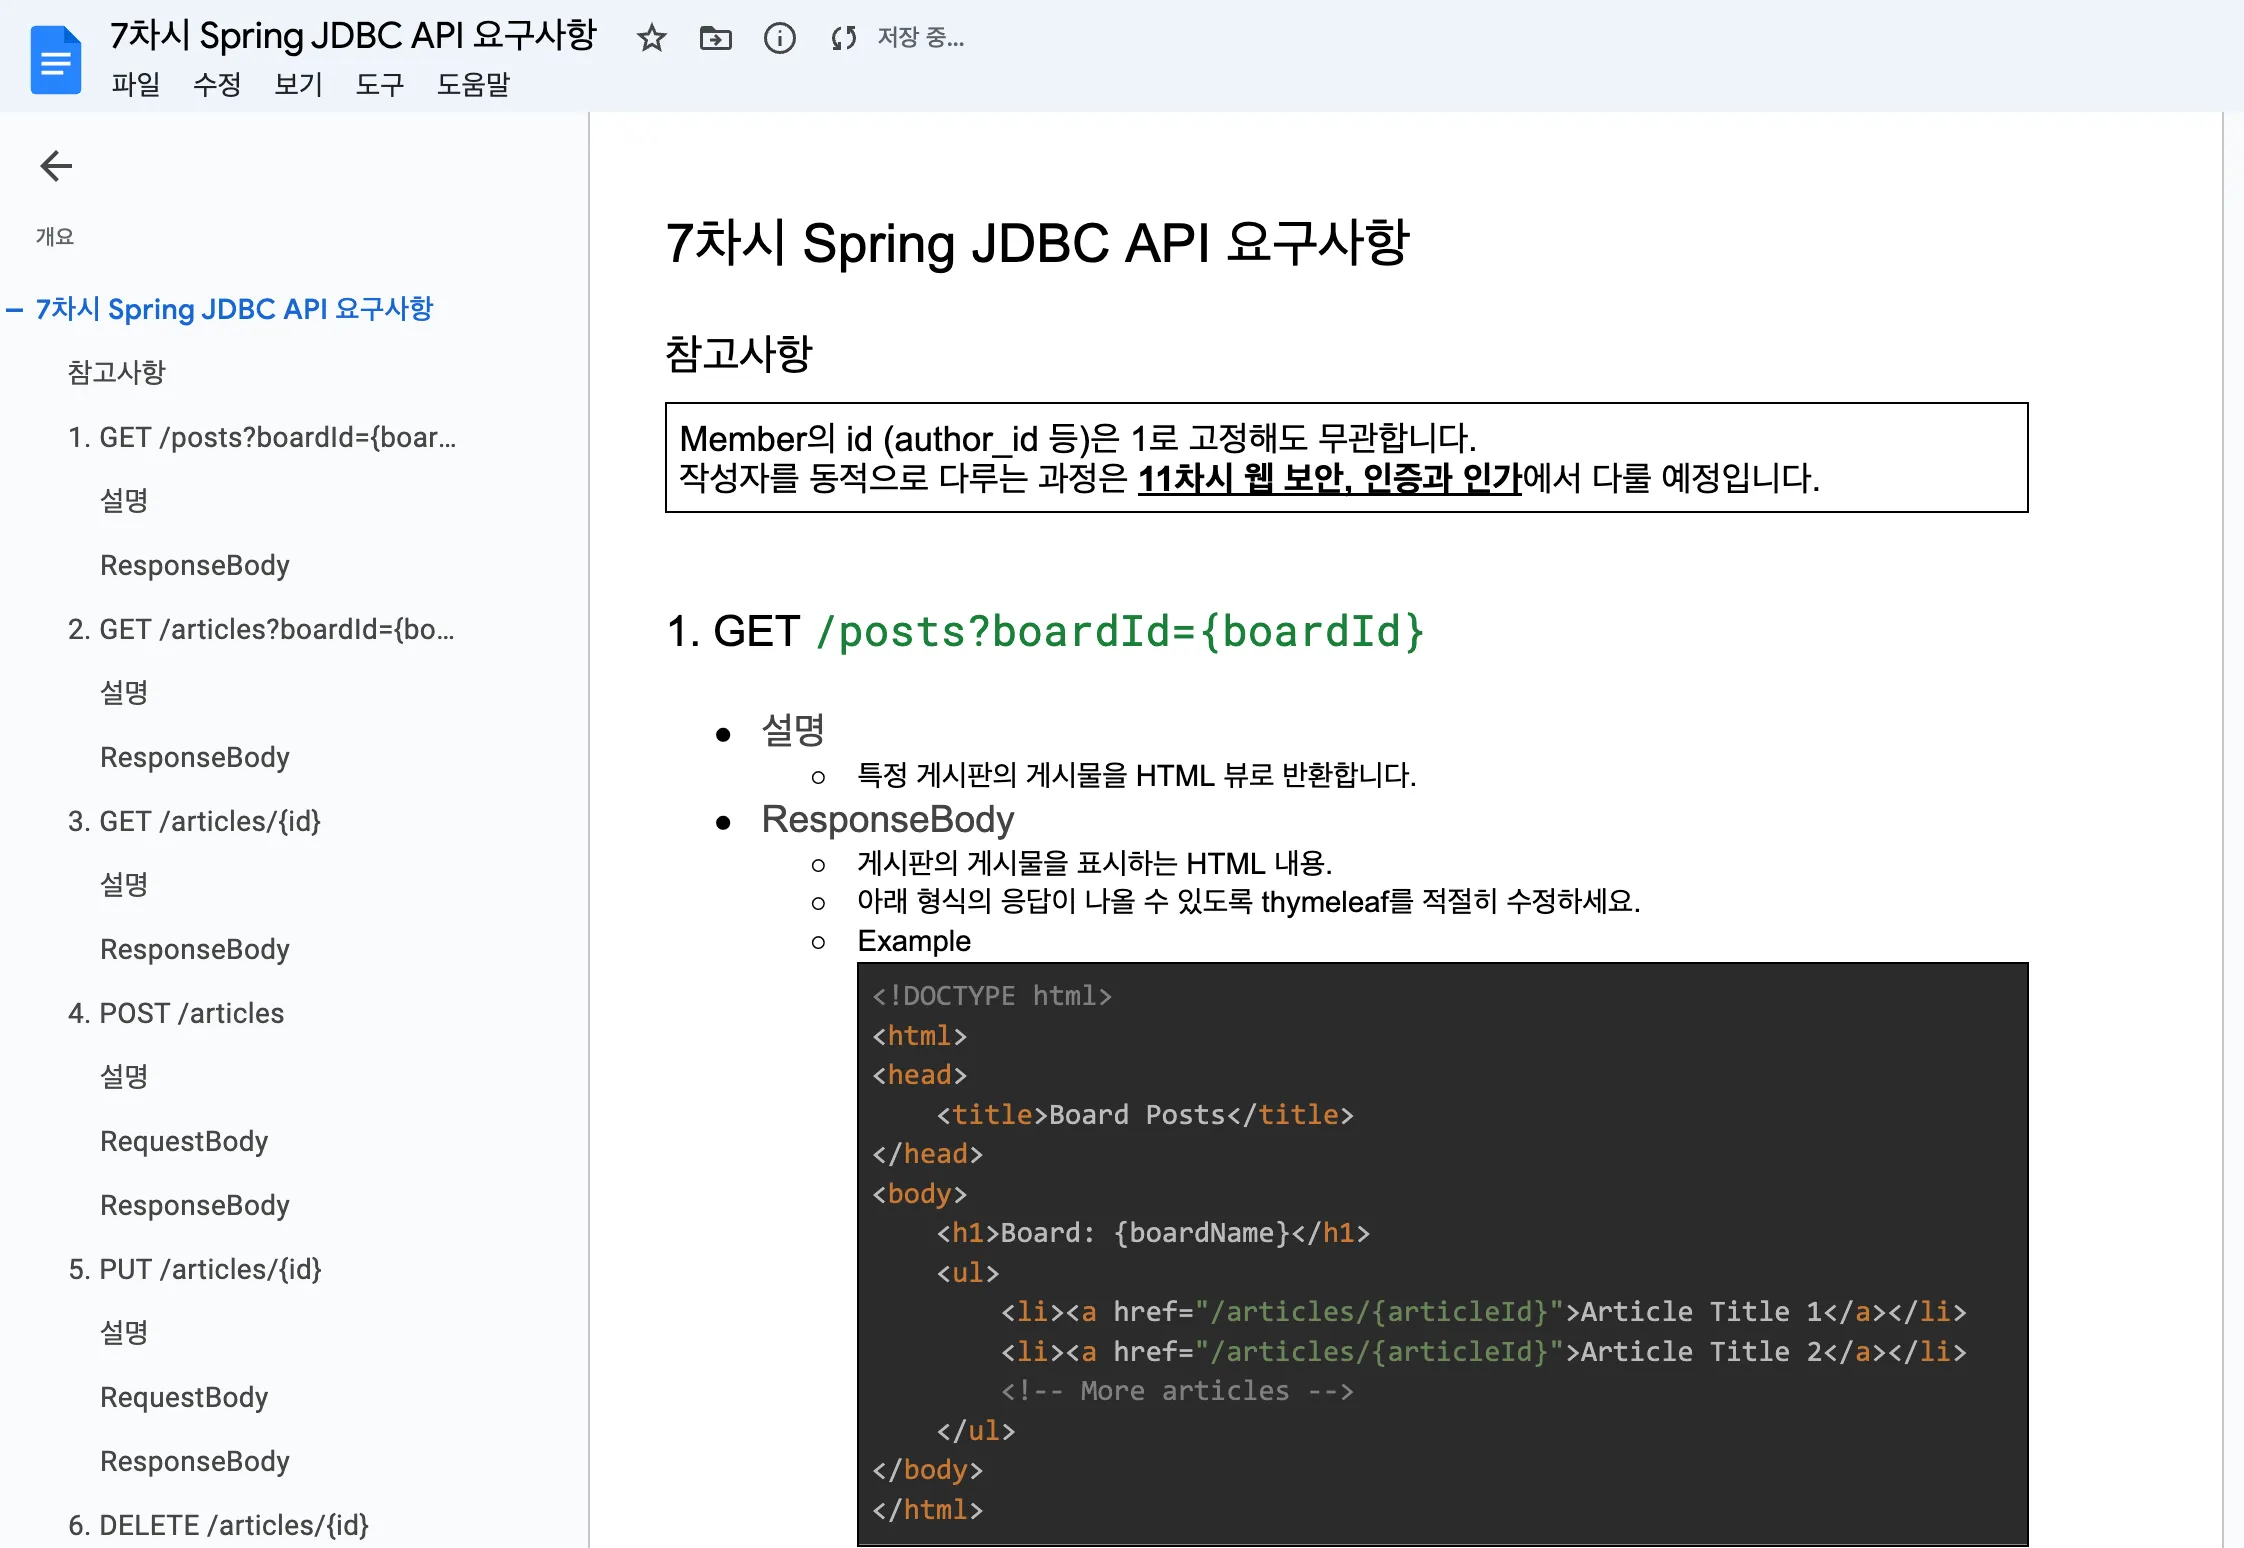Click RequestBody under POST /articles

tap(184, 1141)
